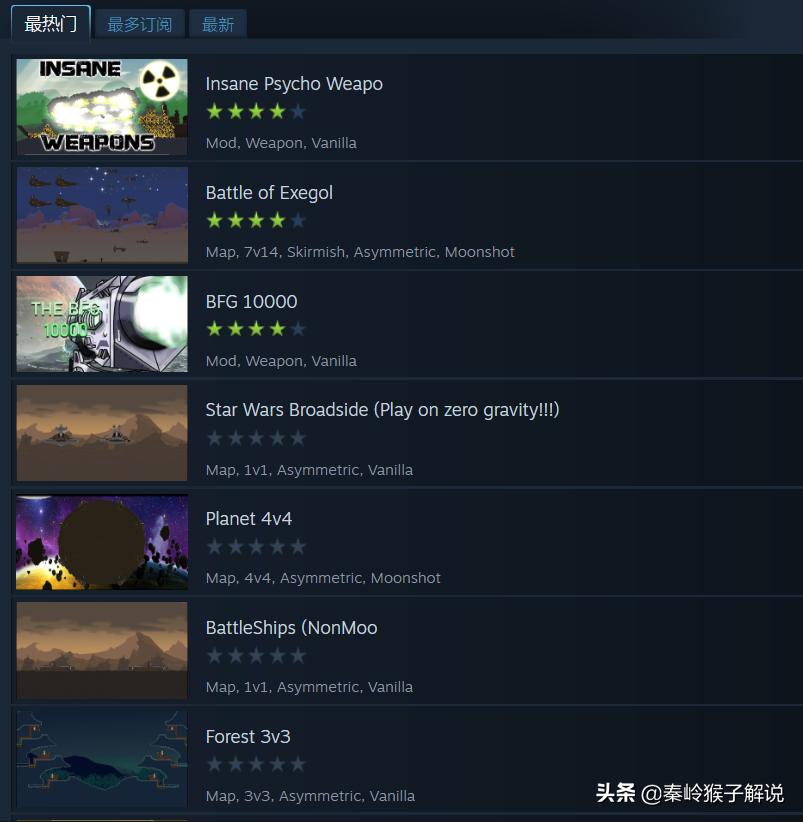
Task: Click the BattleShips (NonMoo title link
Action: pos(291,628)
